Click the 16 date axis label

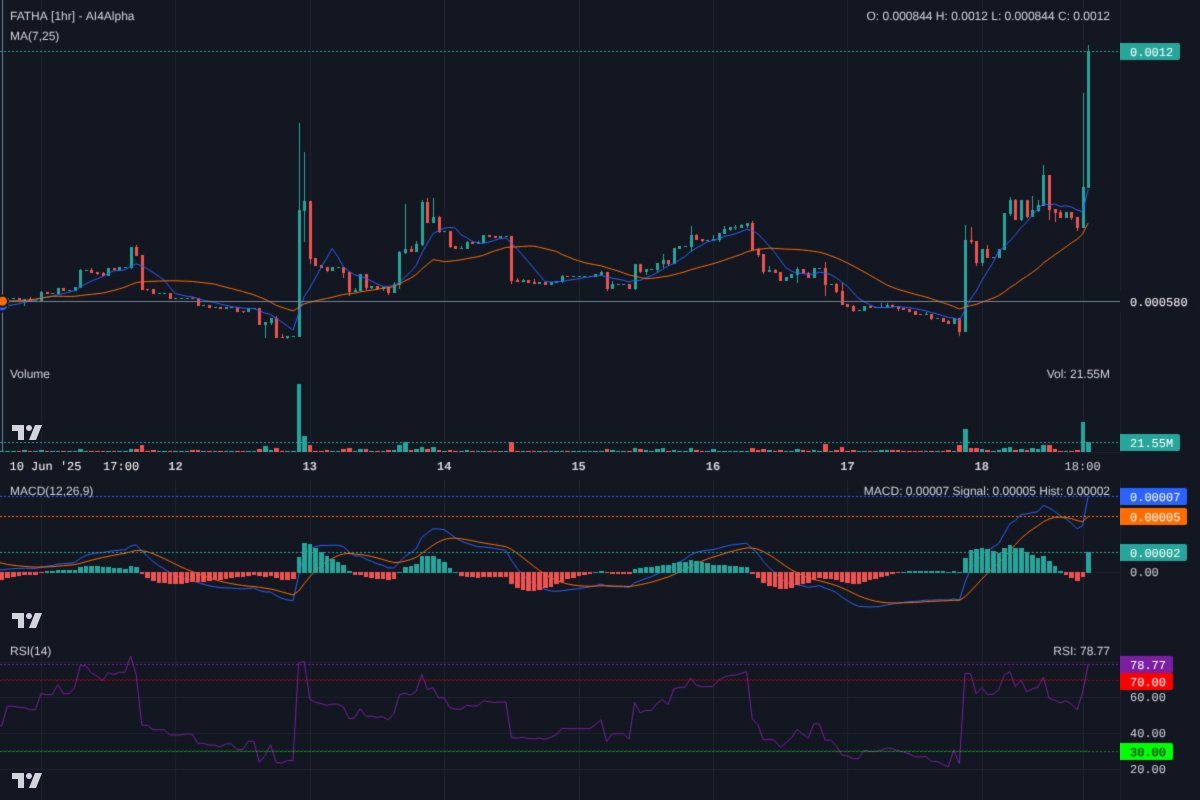coord(713,466)
